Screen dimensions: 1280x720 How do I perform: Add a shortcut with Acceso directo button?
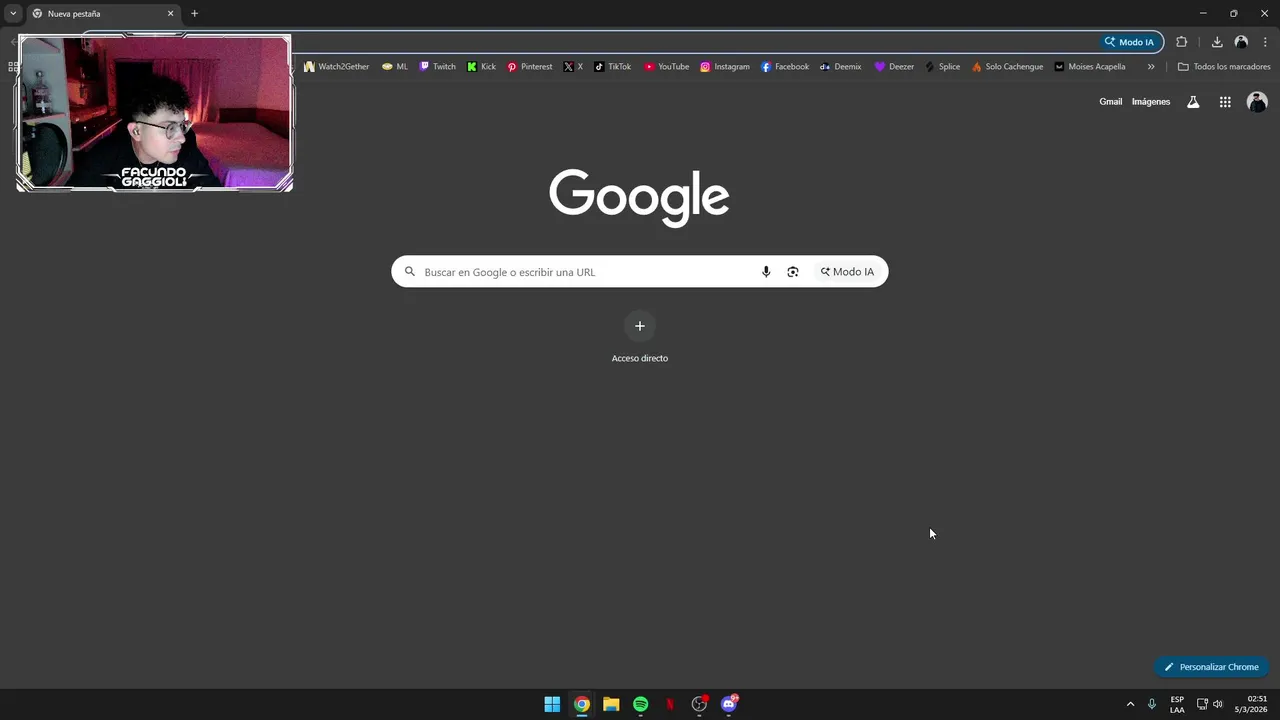point(640,336)
